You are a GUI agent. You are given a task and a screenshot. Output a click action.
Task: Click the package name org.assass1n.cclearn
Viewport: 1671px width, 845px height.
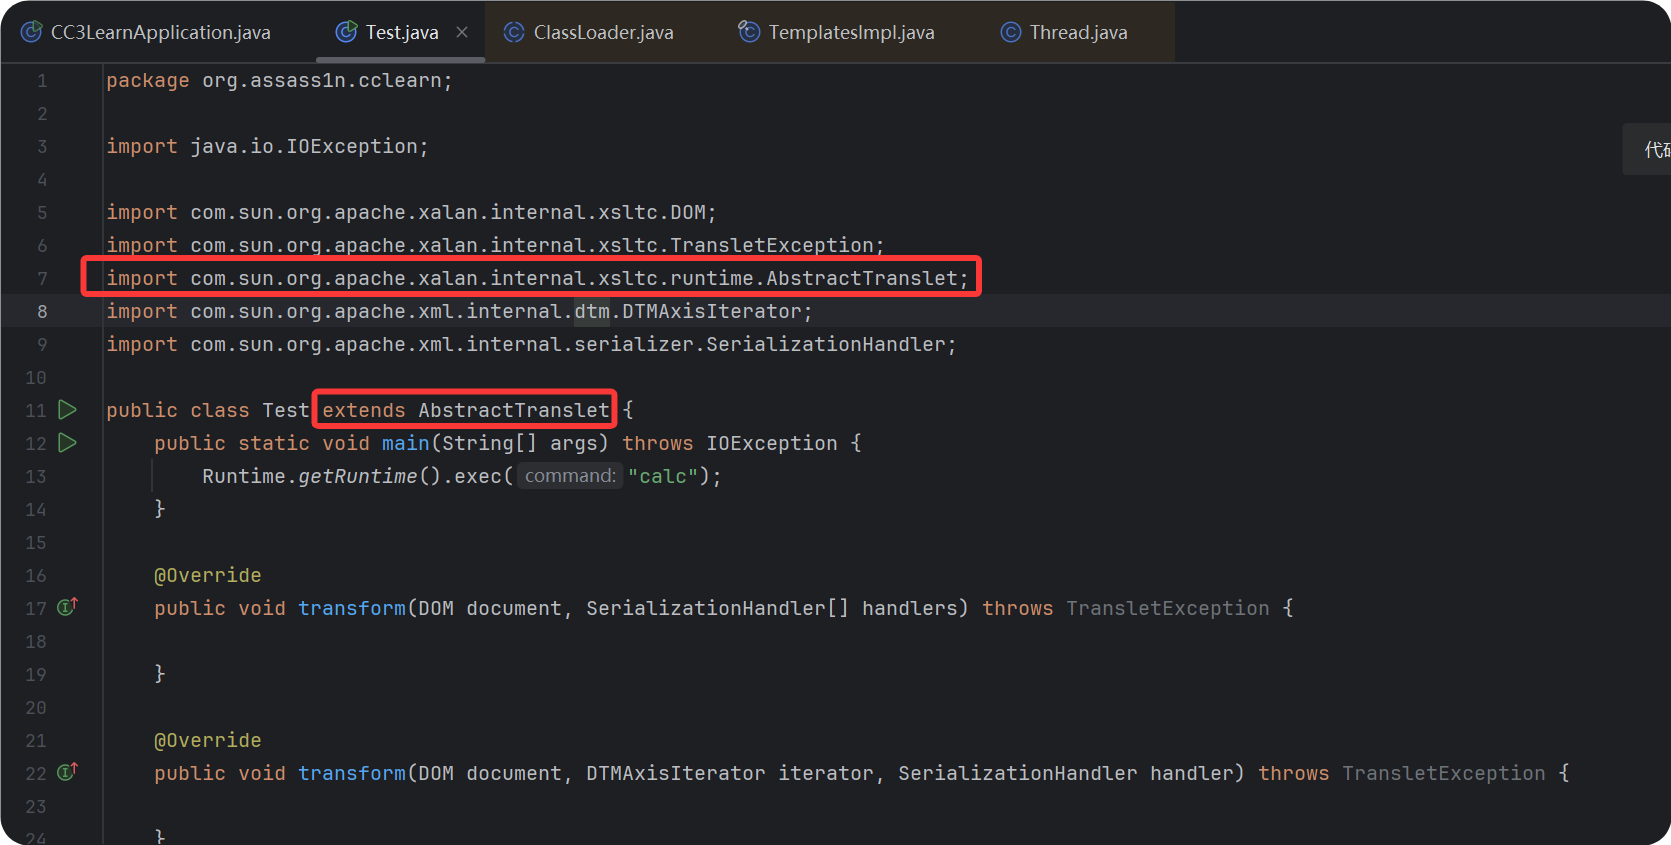tap(324, 80)
